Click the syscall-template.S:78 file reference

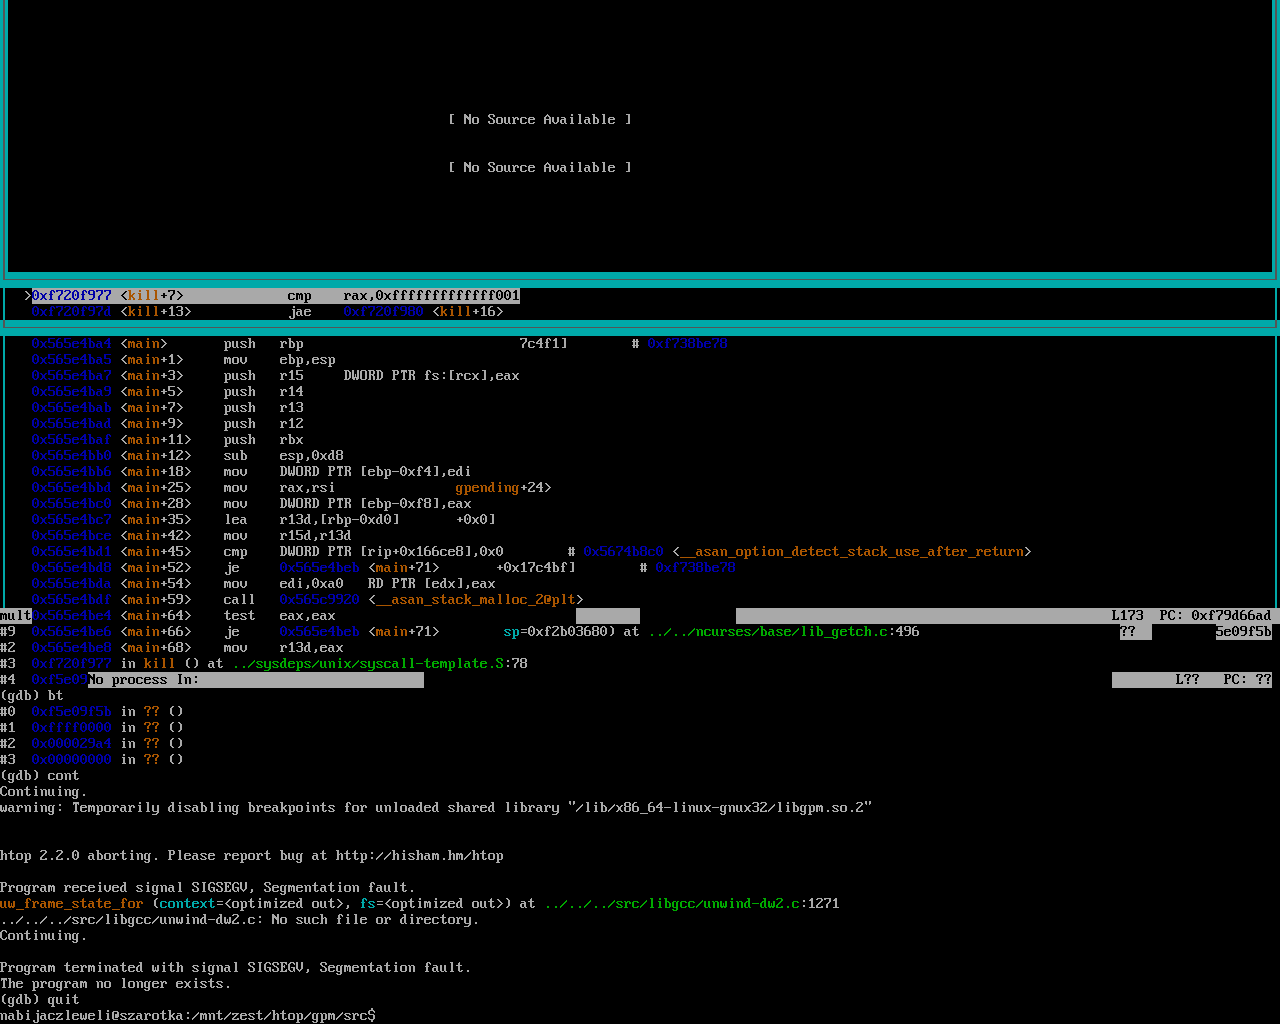click(x=379, y=664)
